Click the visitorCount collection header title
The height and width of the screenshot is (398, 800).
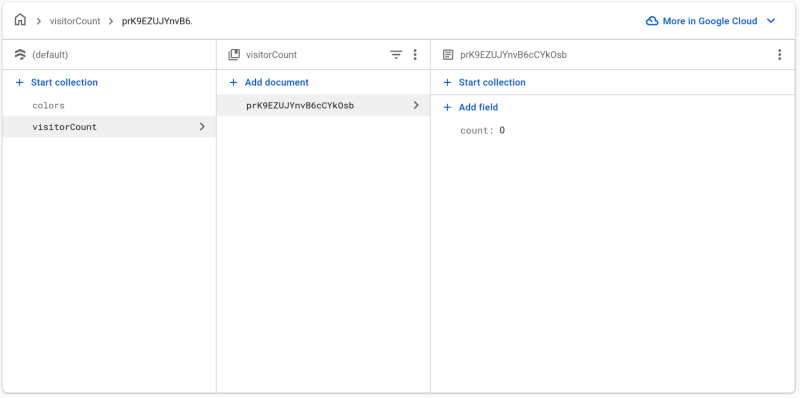[271, 55]
